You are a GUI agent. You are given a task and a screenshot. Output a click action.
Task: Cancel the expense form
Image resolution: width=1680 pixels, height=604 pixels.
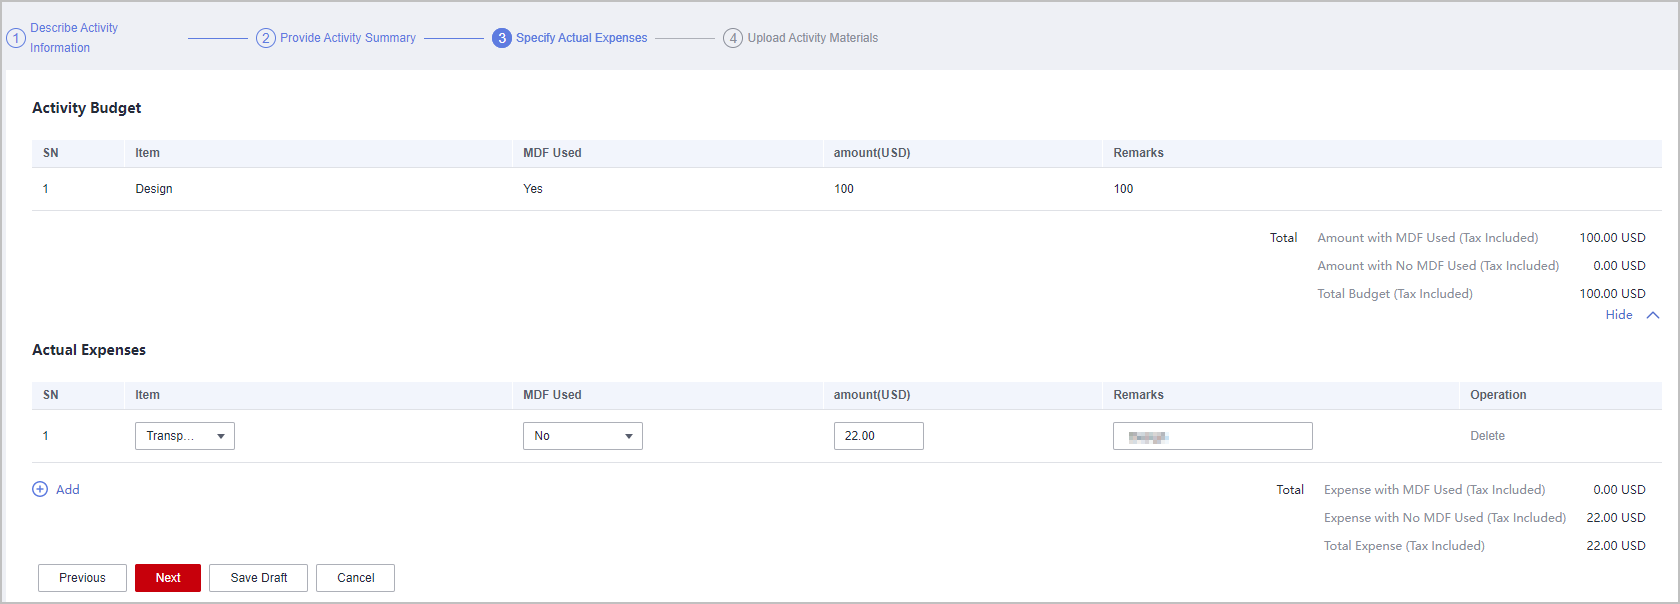pos(355,578)
